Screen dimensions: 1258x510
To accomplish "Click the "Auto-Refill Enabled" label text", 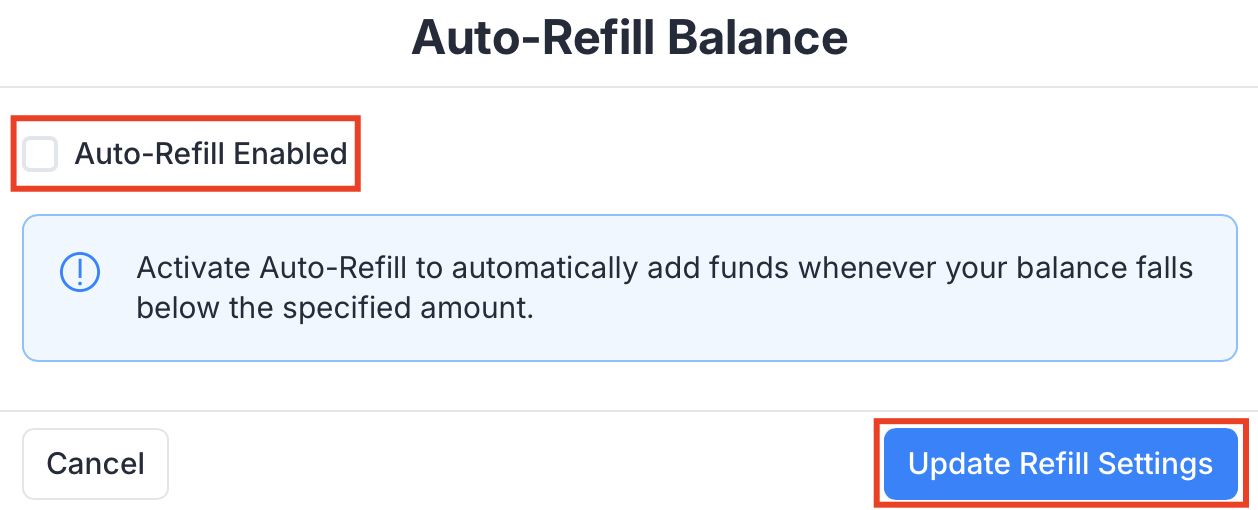I will [x=210, y=154].
